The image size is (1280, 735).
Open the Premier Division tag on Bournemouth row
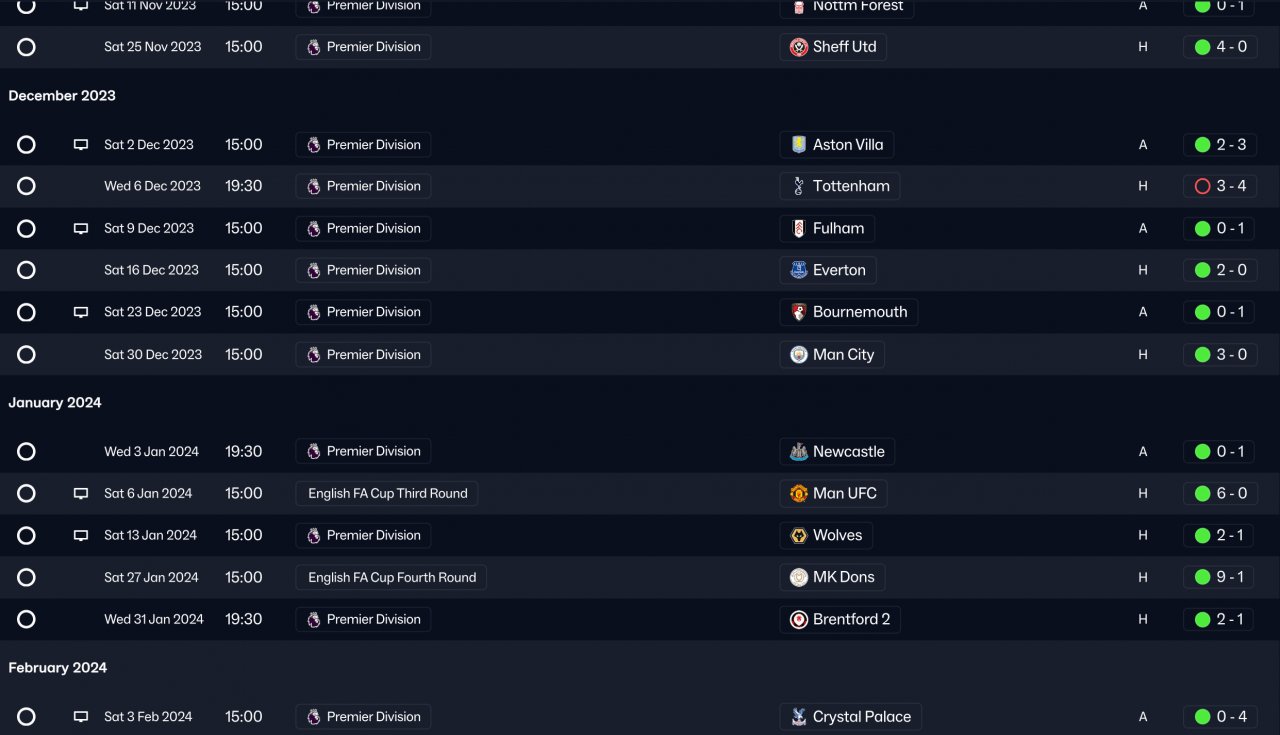363,312
